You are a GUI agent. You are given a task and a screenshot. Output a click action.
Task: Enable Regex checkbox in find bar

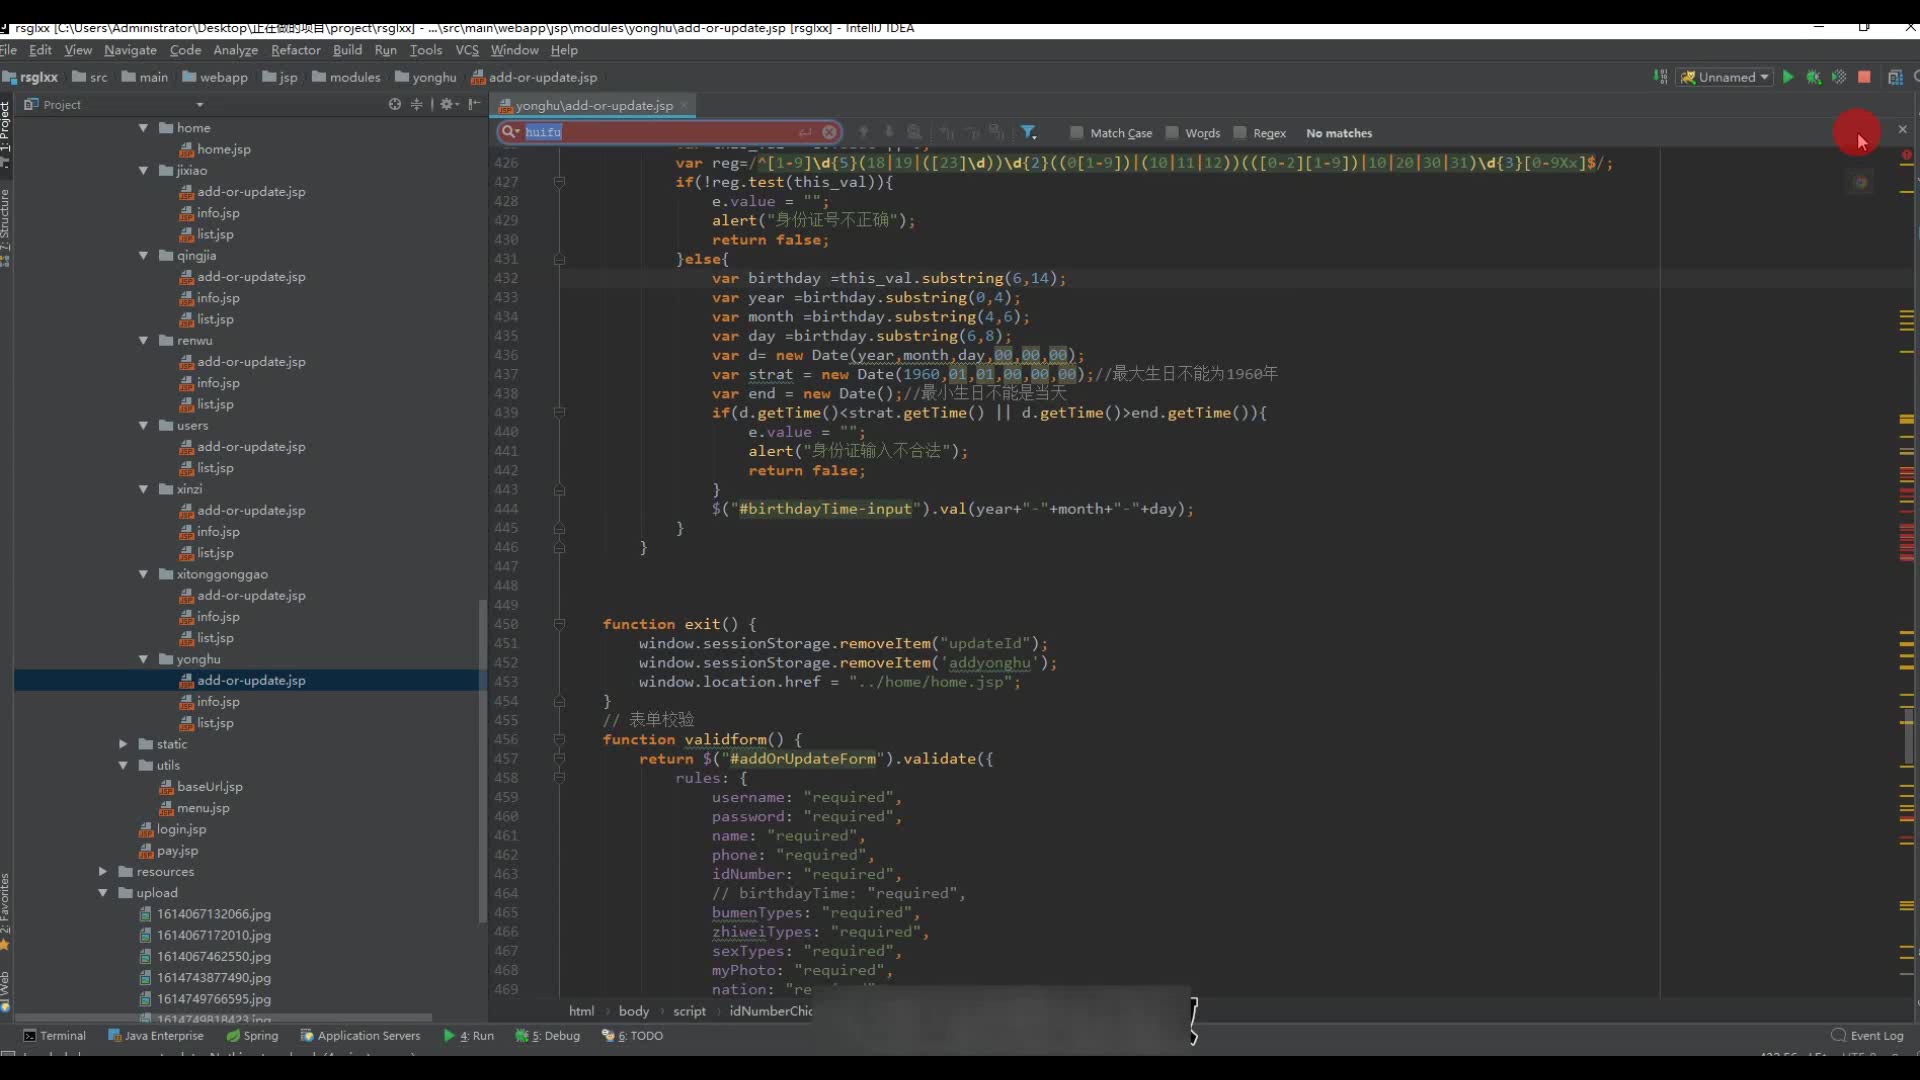(1240, 132)
